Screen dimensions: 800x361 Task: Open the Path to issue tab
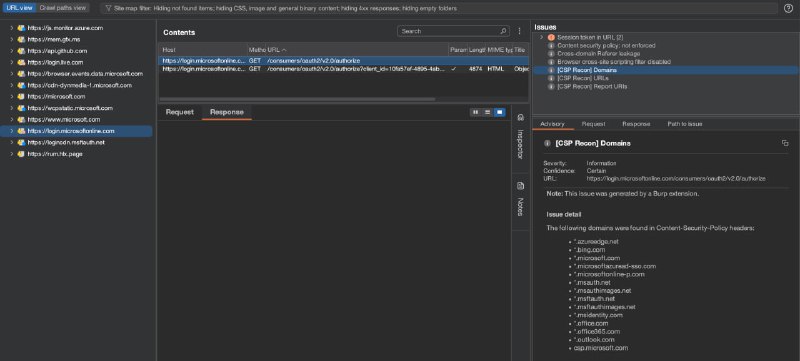click(685, 124)
